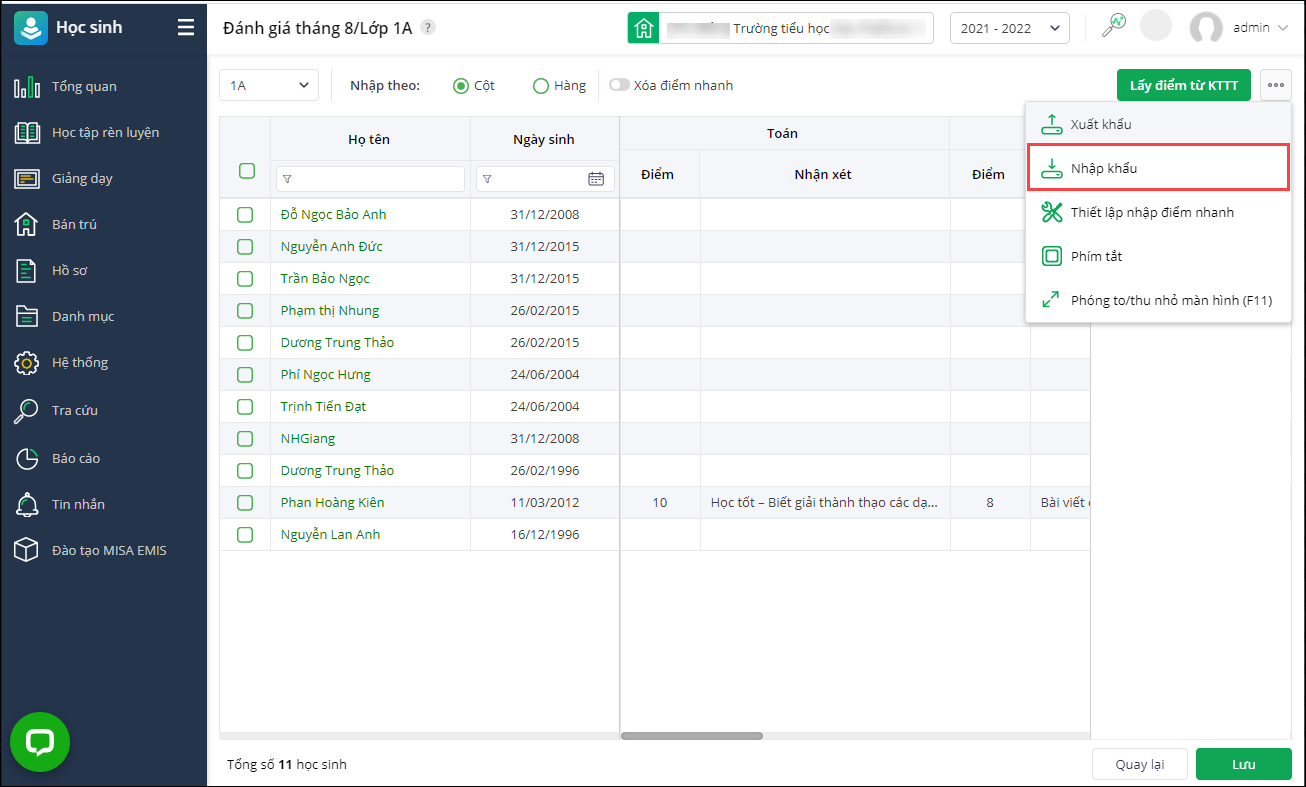1306x787 pixels.
Task: Check the box for Trần Bảo Ngọc
Action: (245, 279)
